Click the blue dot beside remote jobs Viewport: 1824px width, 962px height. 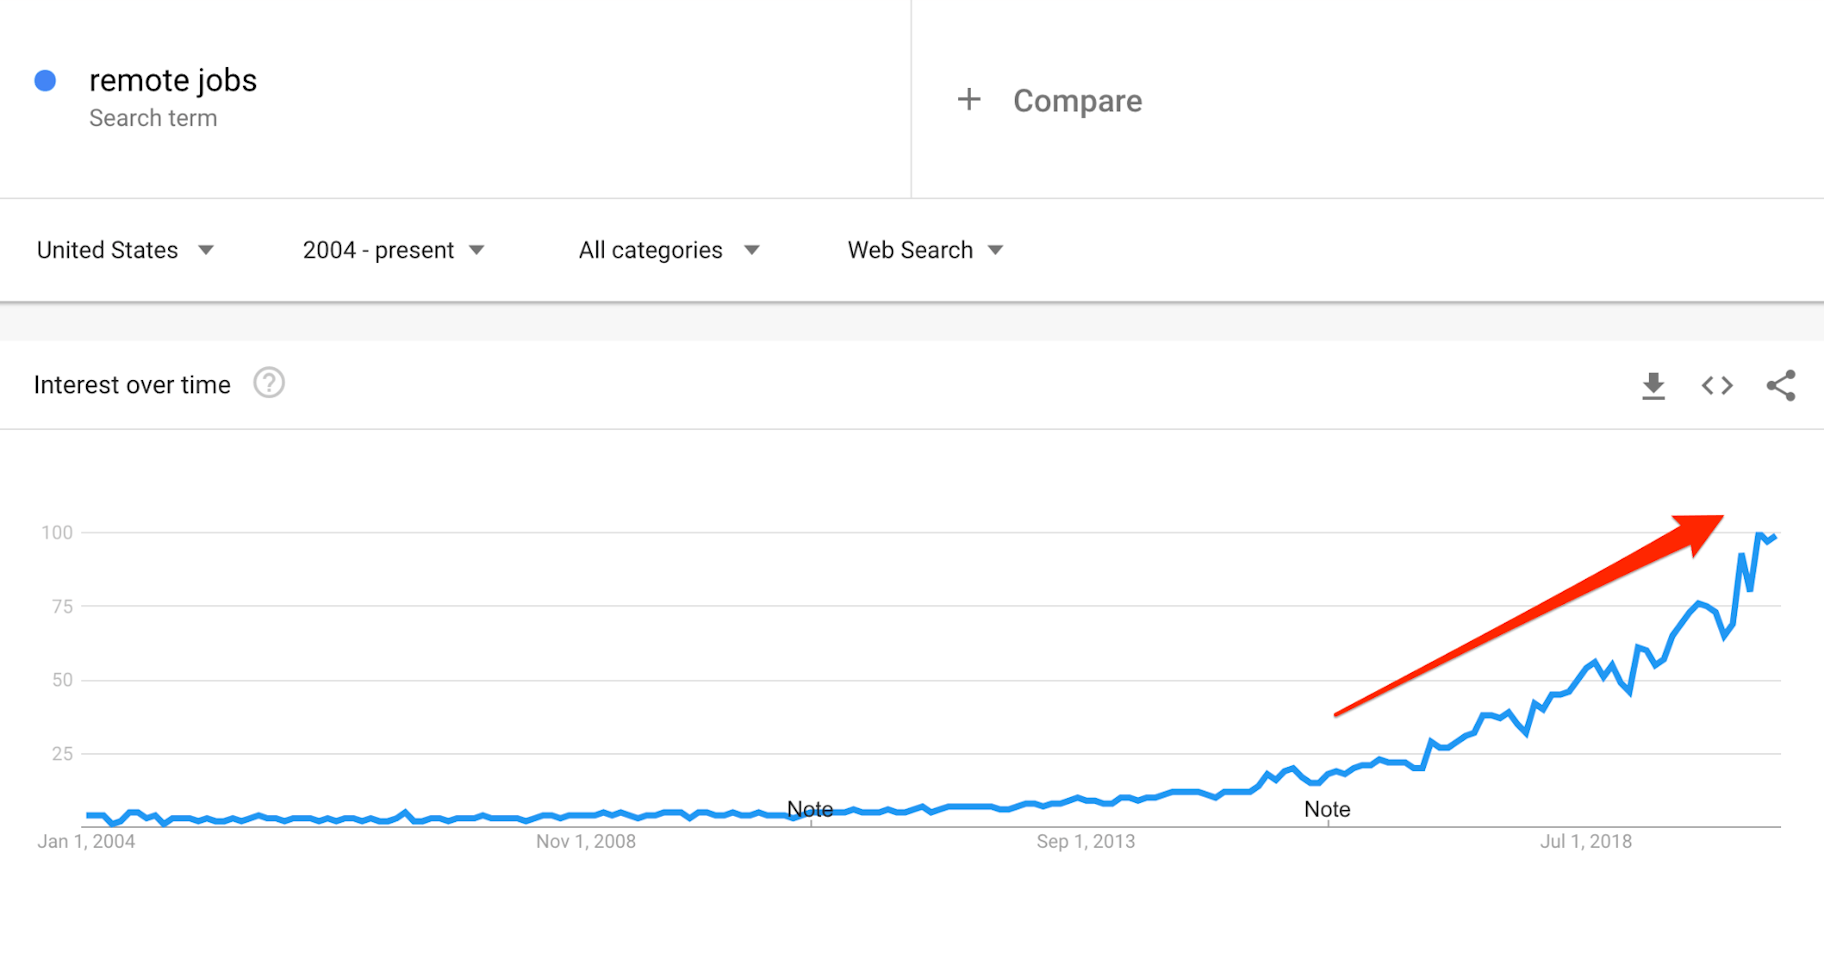(45, 81)
